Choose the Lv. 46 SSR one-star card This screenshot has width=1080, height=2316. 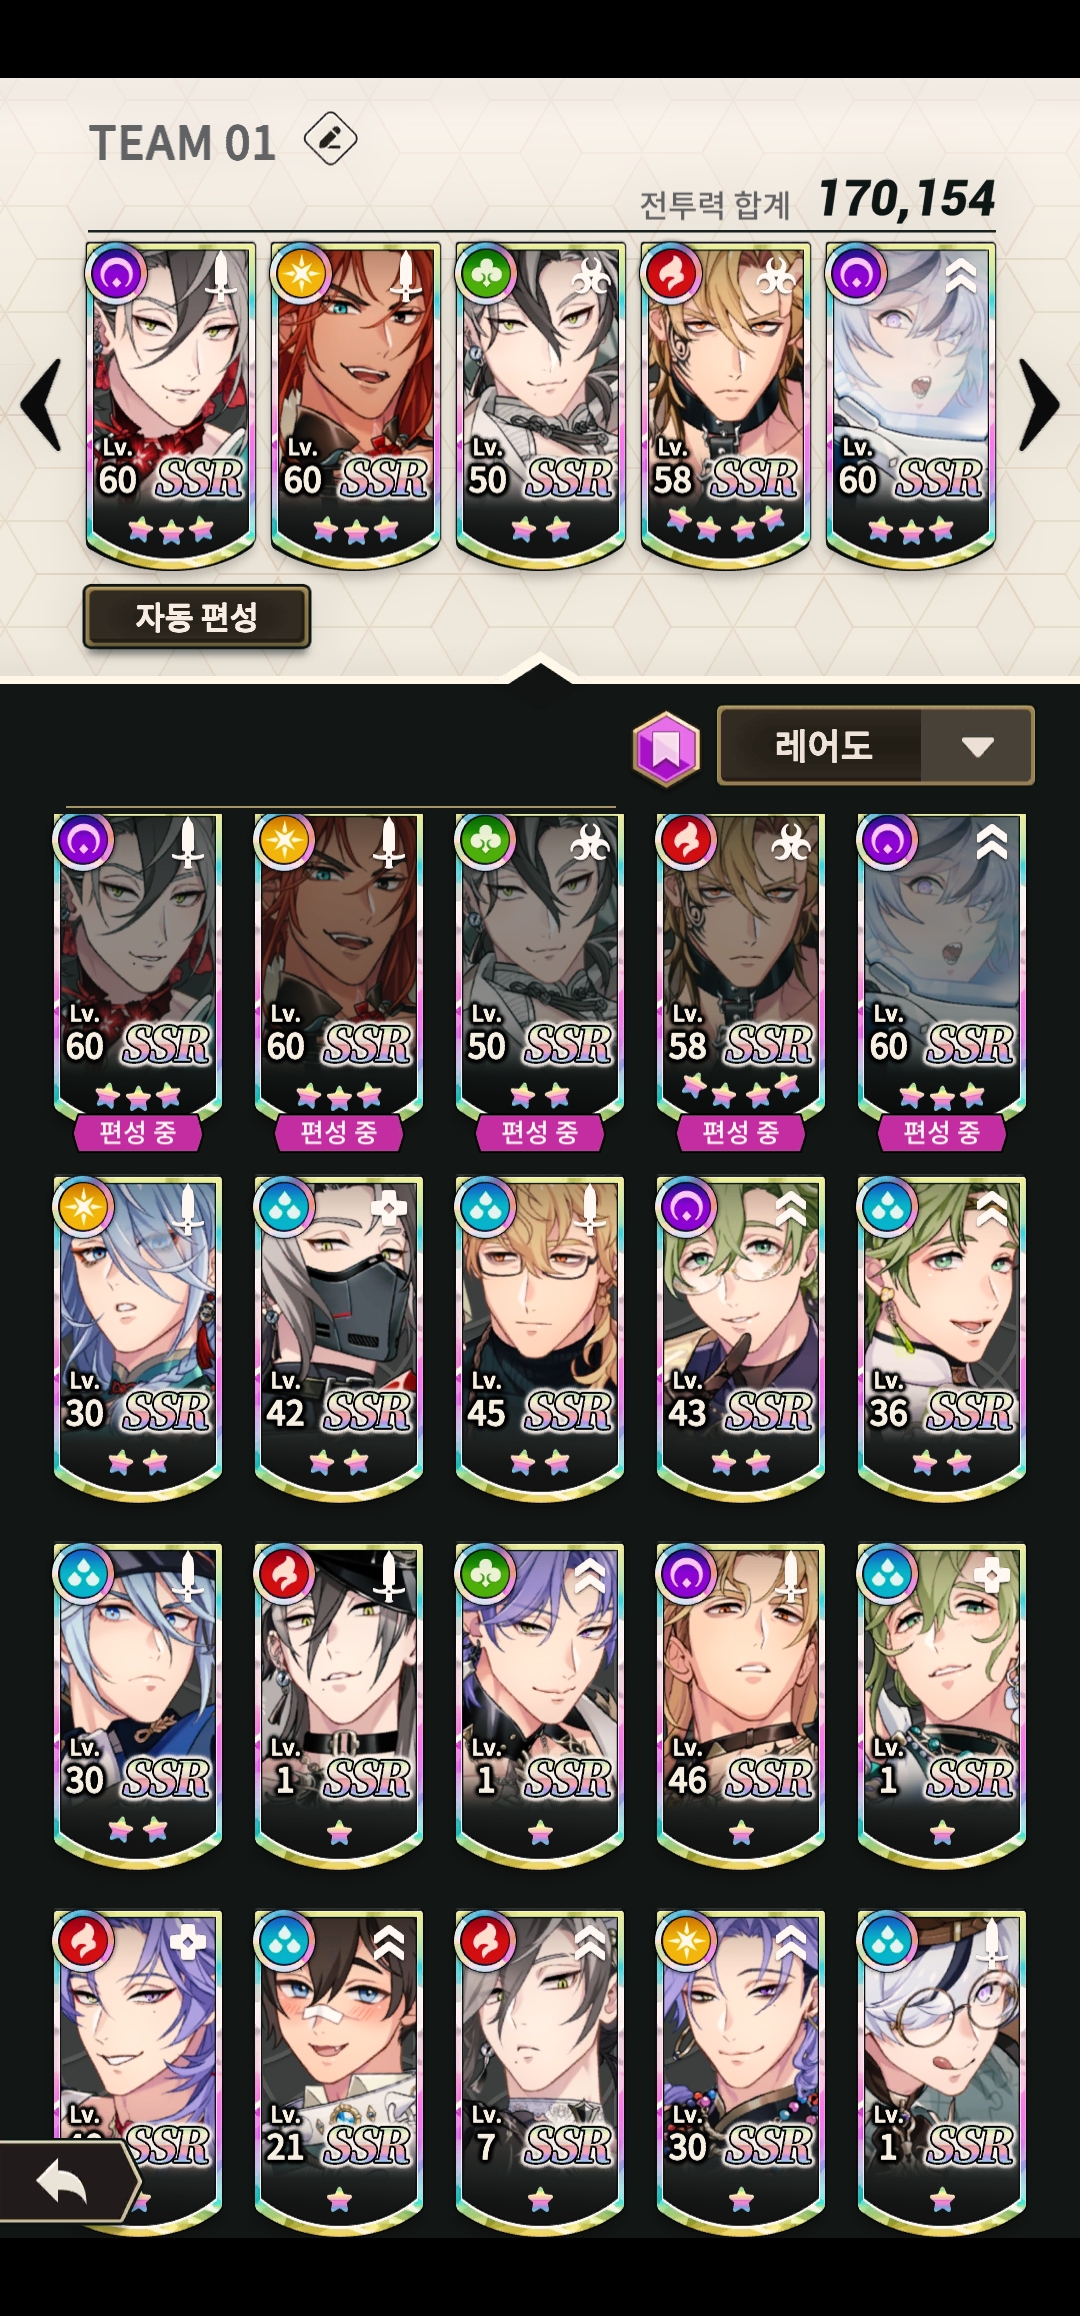click(741, 1705)
